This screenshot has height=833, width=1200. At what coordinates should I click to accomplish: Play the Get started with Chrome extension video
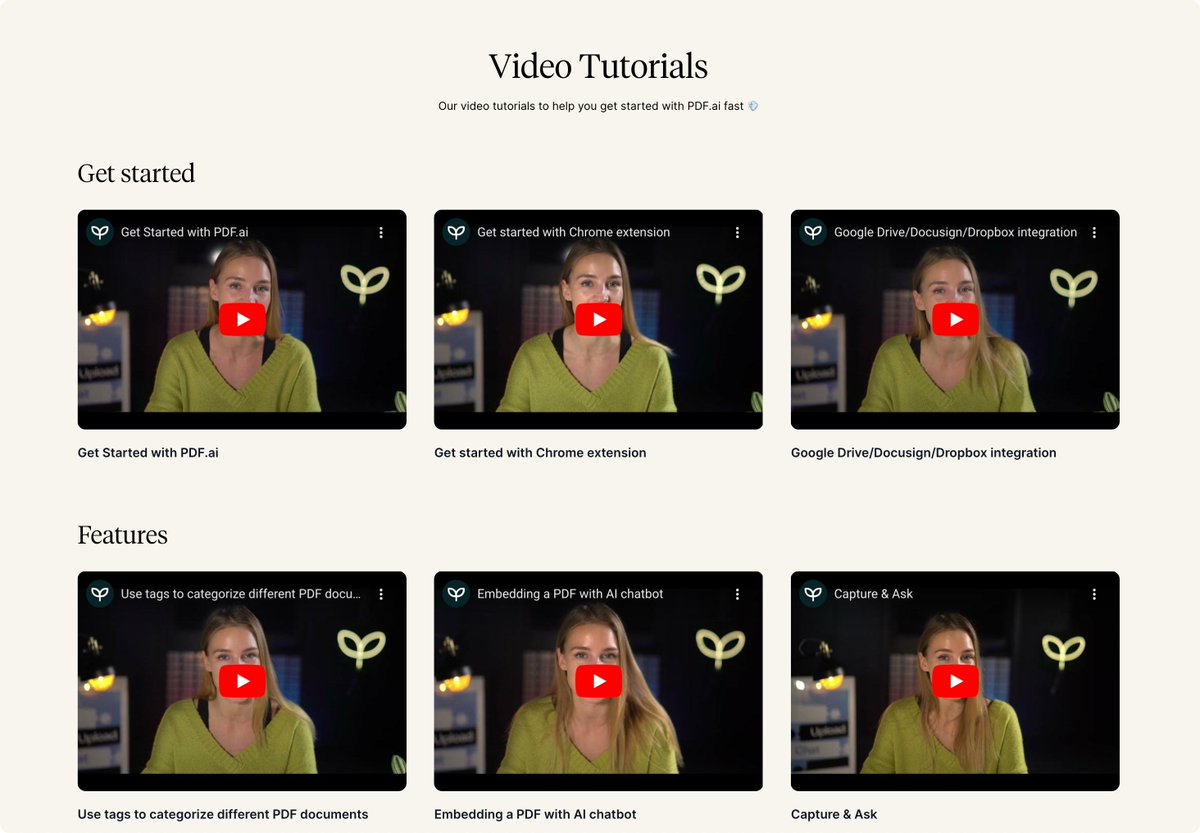tap(598, 319)
